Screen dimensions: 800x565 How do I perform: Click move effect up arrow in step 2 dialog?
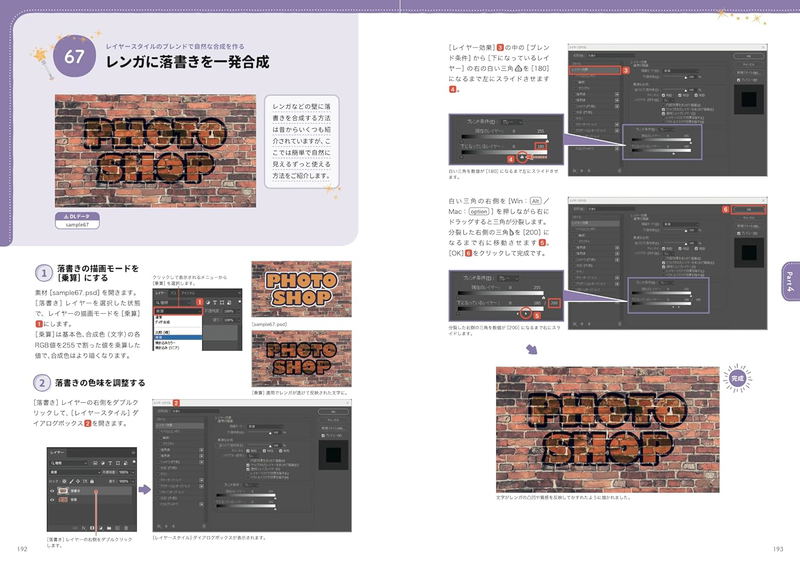tap(166, 526)
